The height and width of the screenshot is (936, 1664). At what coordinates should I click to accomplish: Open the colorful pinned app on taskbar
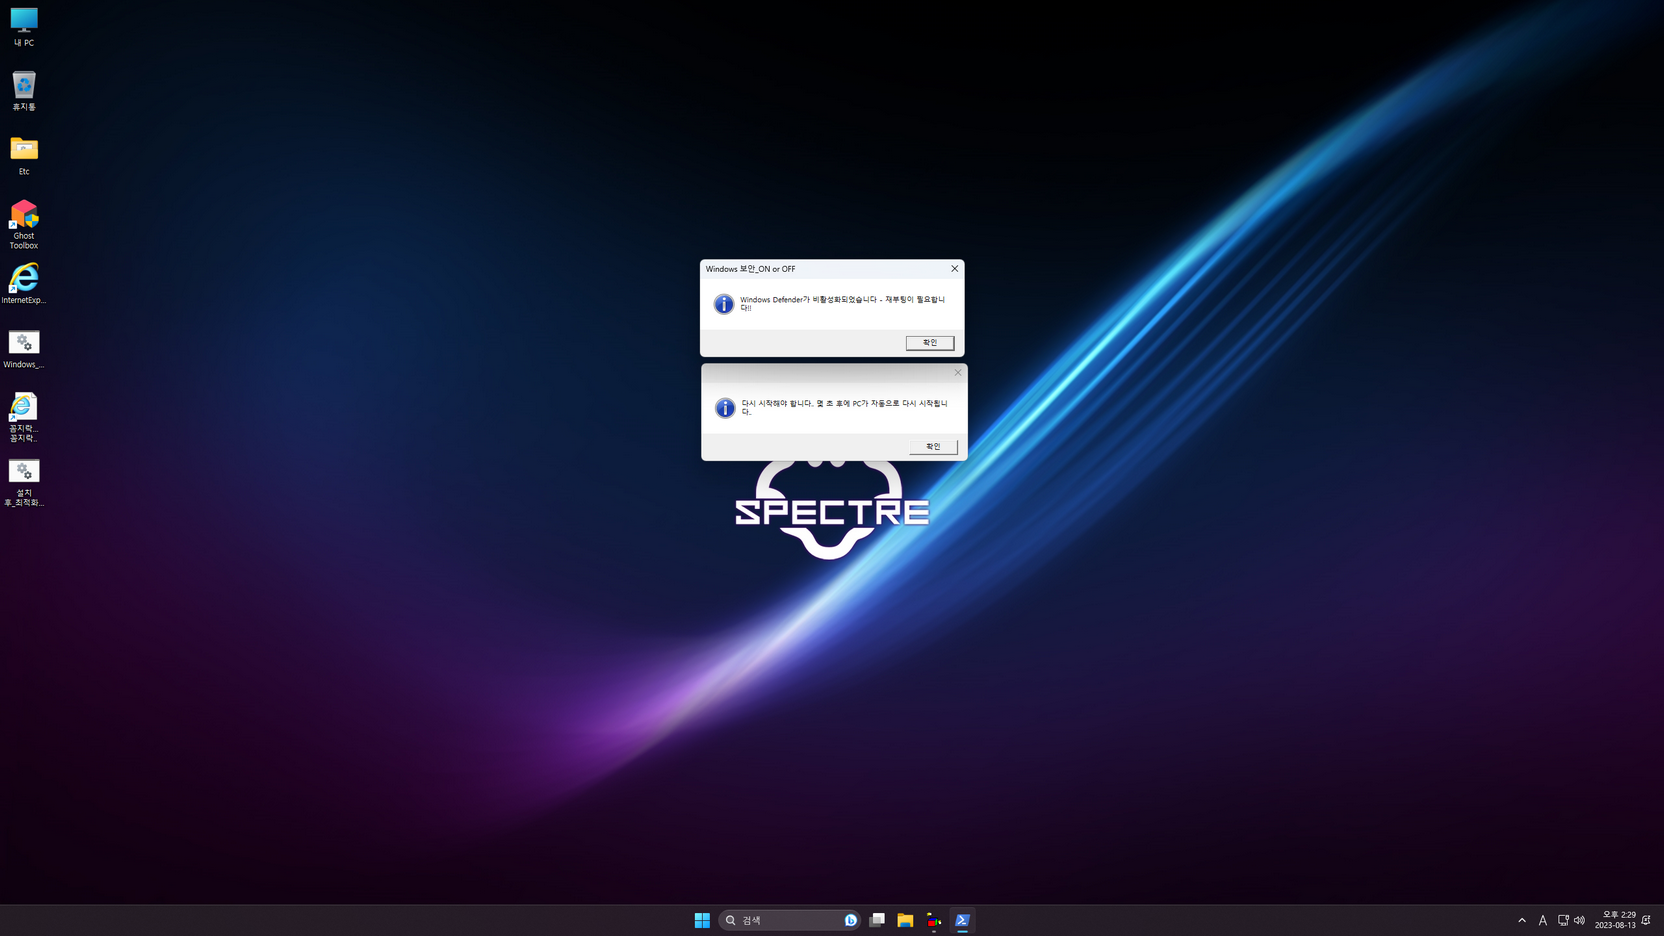tap(934, 920)
